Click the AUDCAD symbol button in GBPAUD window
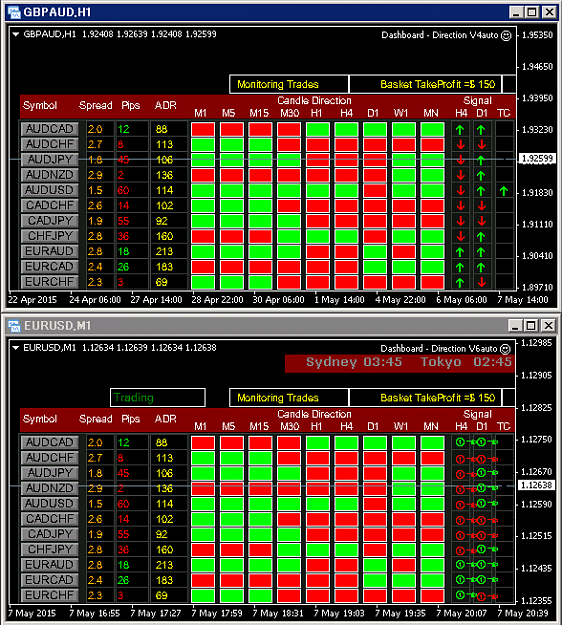Viewport: 562px width, 625px height. [49, 129]
